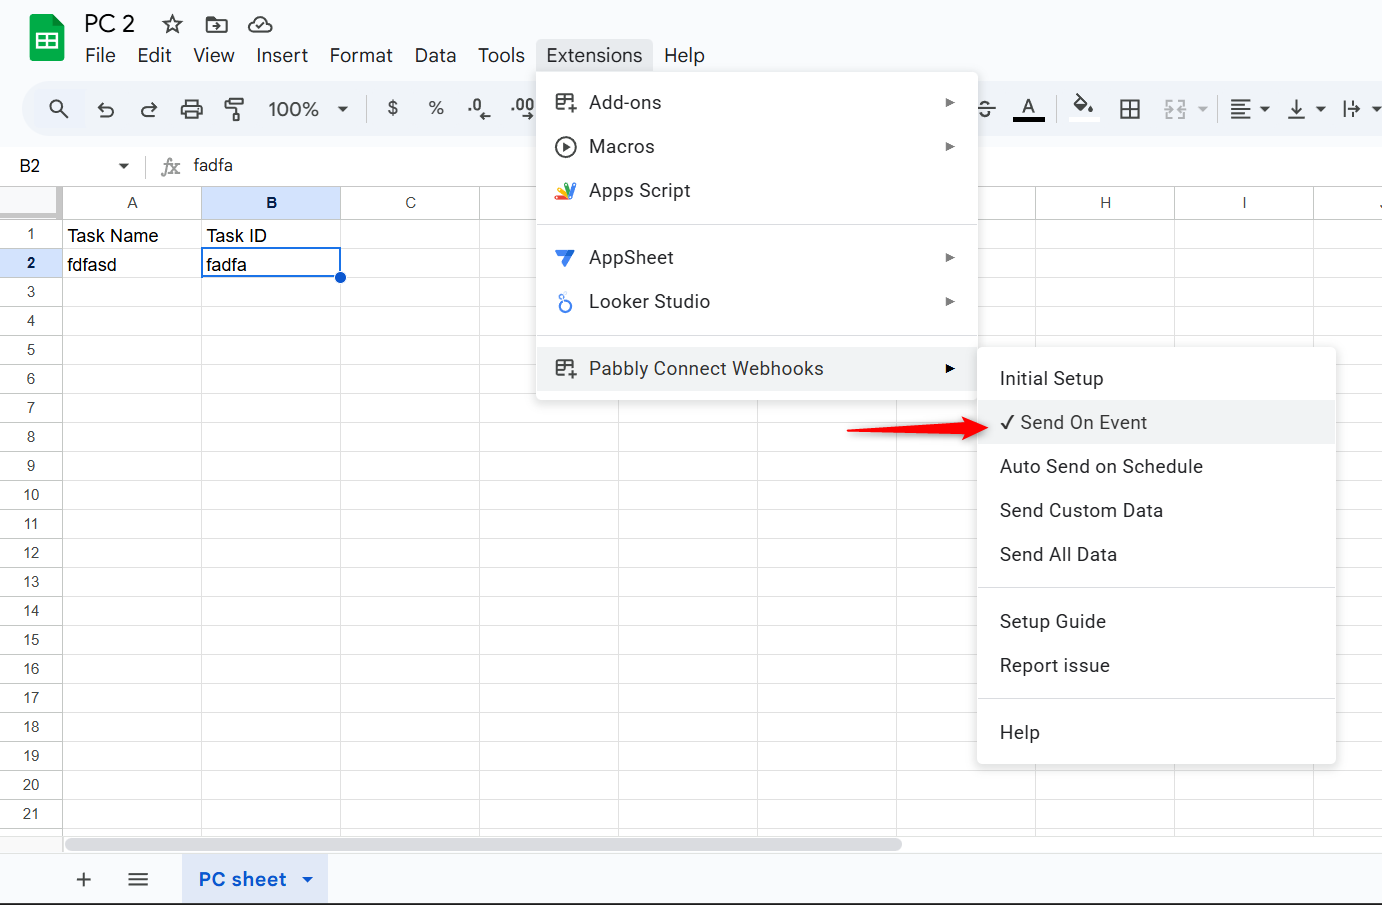Format as currency with dollar icon

392,108
